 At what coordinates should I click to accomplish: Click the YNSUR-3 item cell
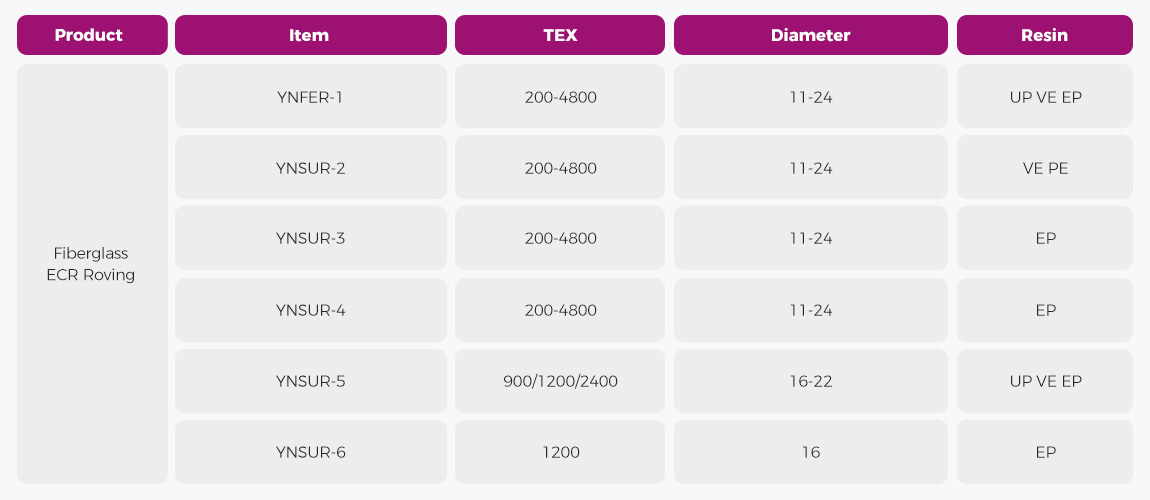(x=310, y=238)
